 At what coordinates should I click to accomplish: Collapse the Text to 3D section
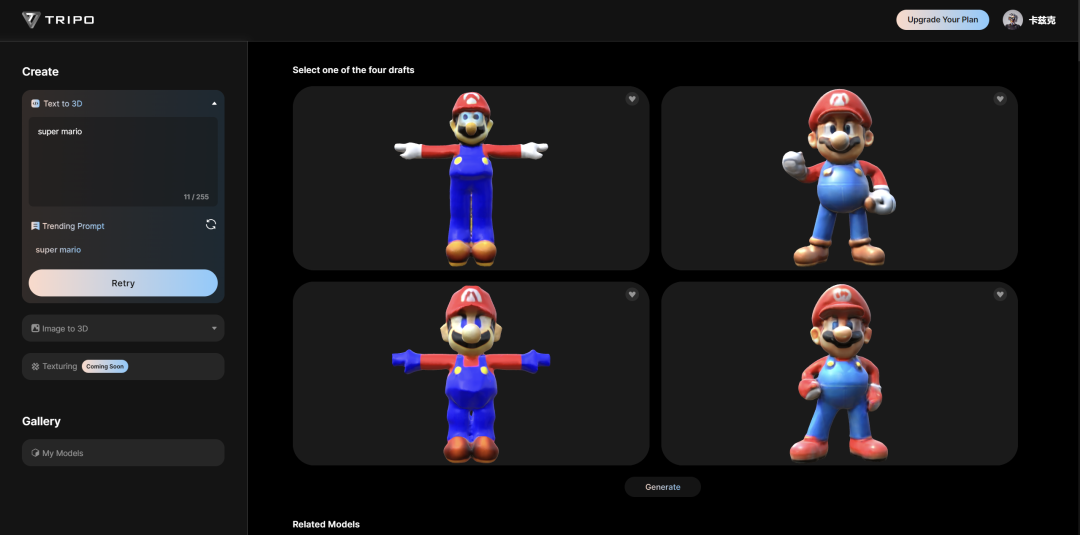pyautogui.click(x=214, y=103)
